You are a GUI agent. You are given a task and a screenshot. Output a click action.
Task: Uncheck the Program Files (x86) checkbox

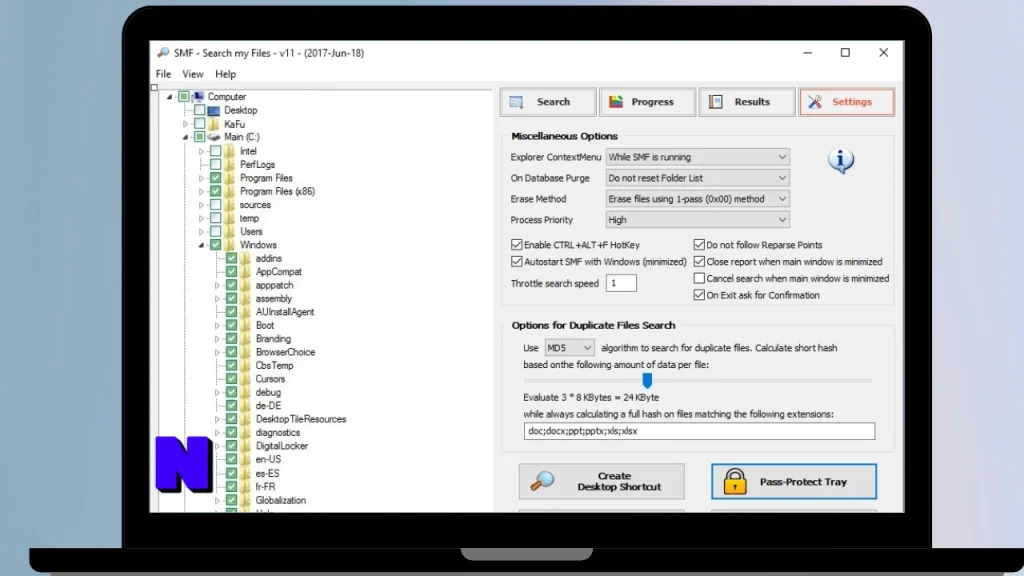(x=216, y=191)
